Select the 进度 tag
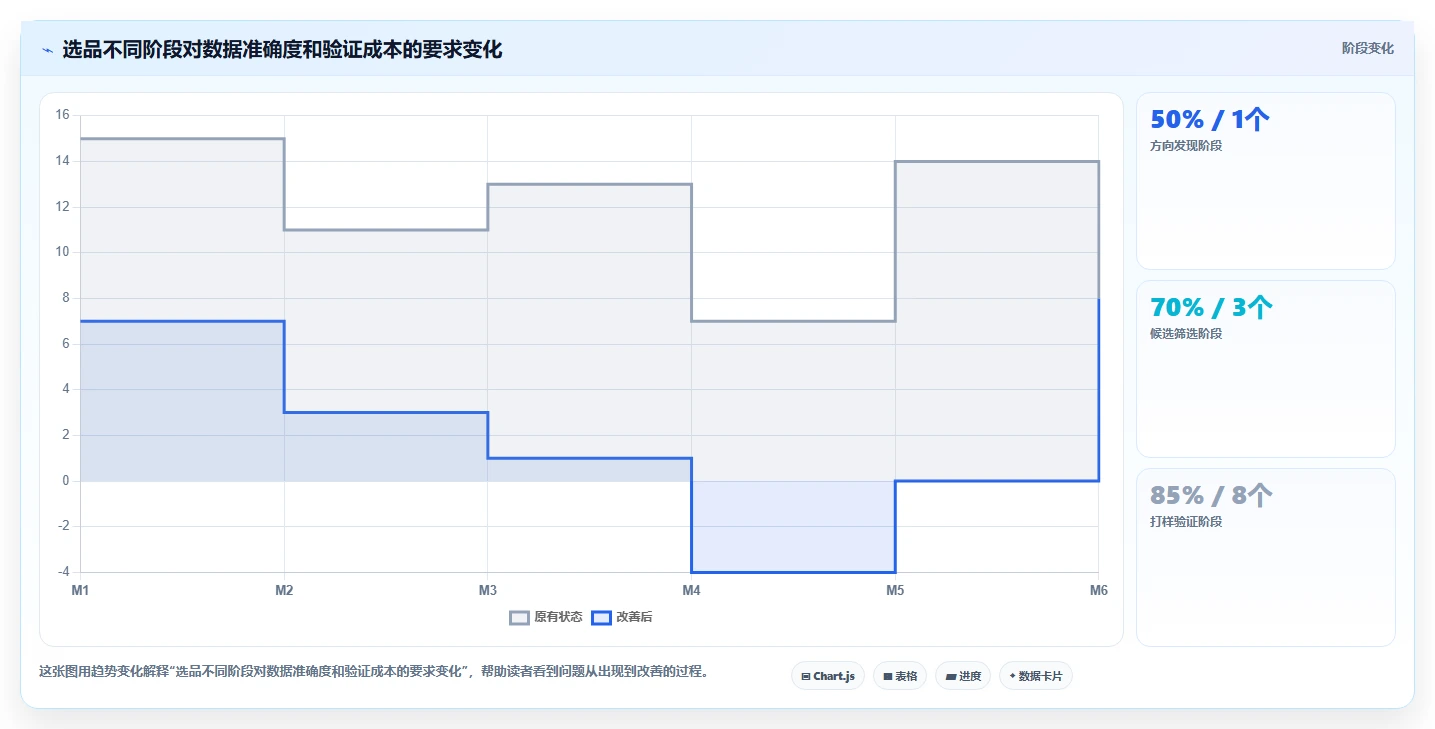 (x=963, y=676)
